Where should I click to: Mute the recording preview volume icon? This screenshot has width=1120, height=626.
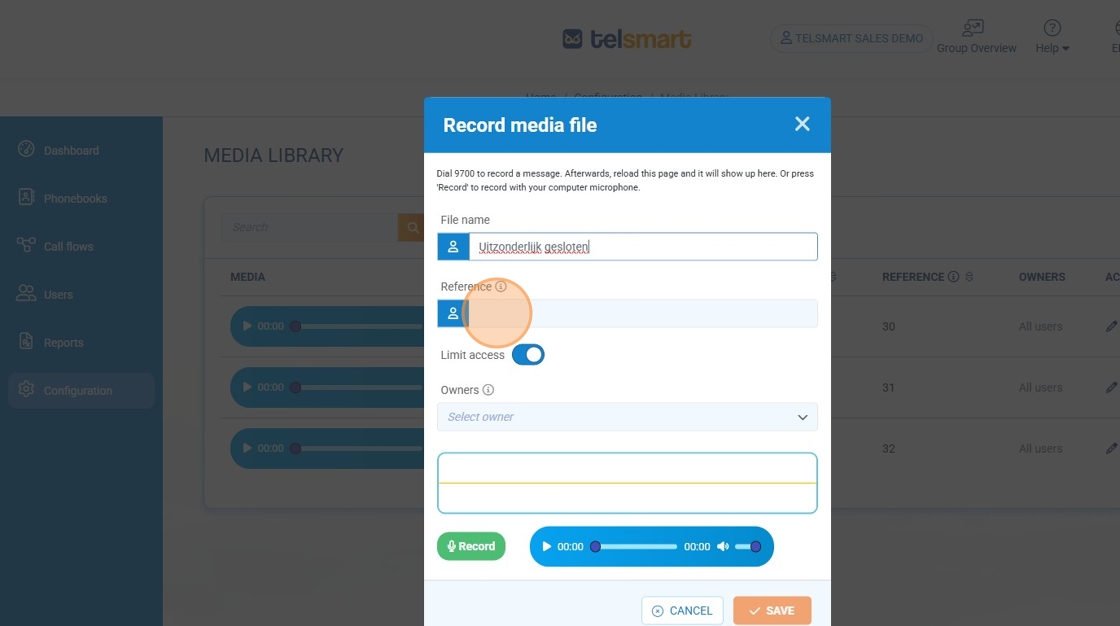pyautogui.click(x=723, y=547)
